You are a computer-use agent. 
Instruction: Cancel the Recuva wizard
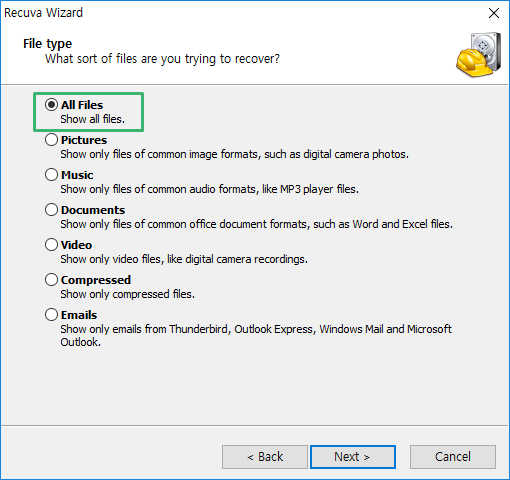(453, 457)
